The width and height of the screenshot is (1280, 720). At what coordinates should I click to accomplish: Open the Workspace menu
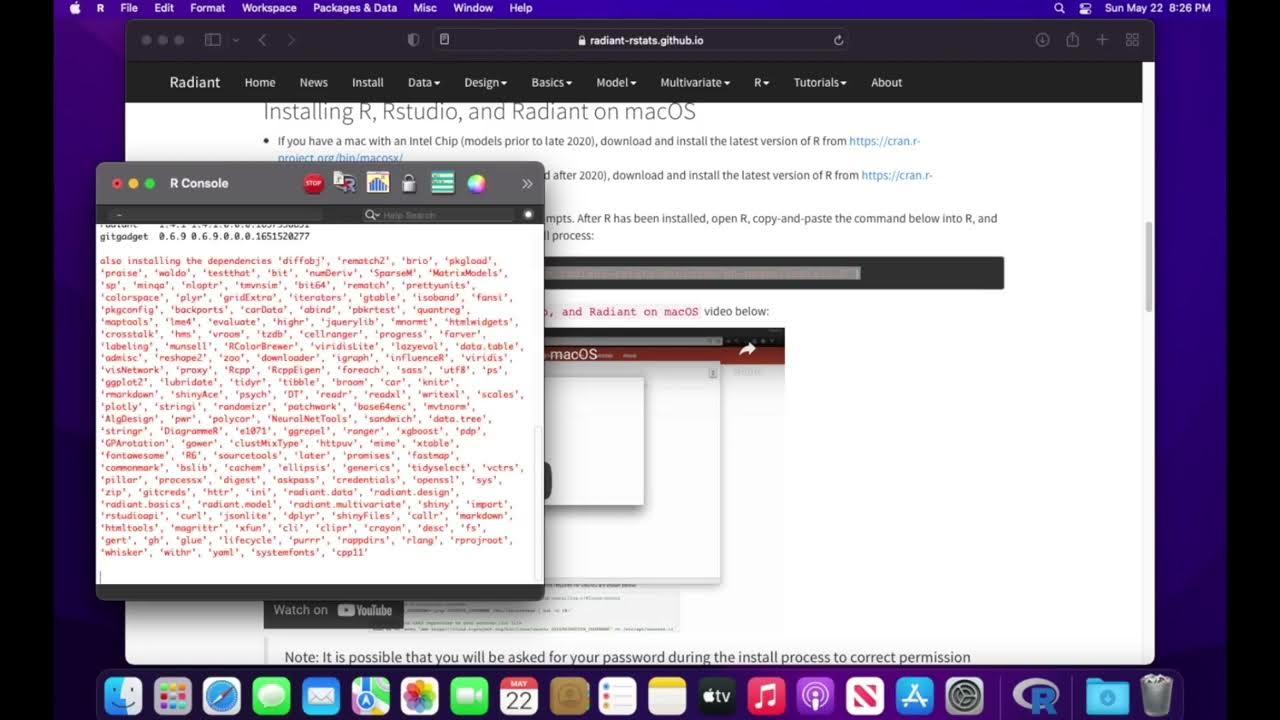[x=269, y=8]
